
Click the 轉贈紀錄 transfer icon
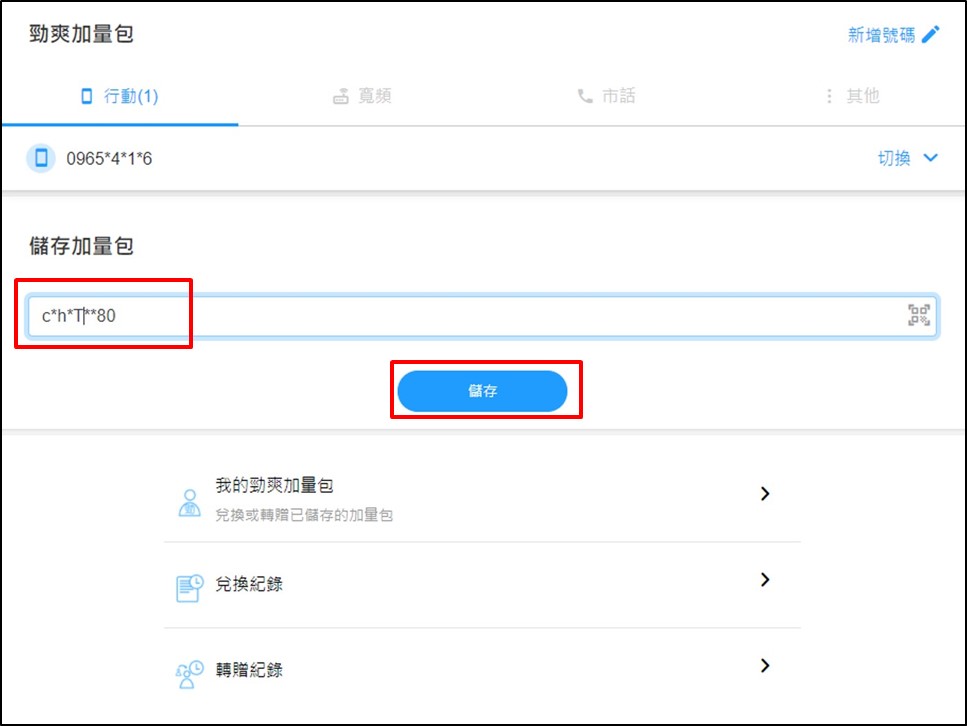[x=189, y=673]
